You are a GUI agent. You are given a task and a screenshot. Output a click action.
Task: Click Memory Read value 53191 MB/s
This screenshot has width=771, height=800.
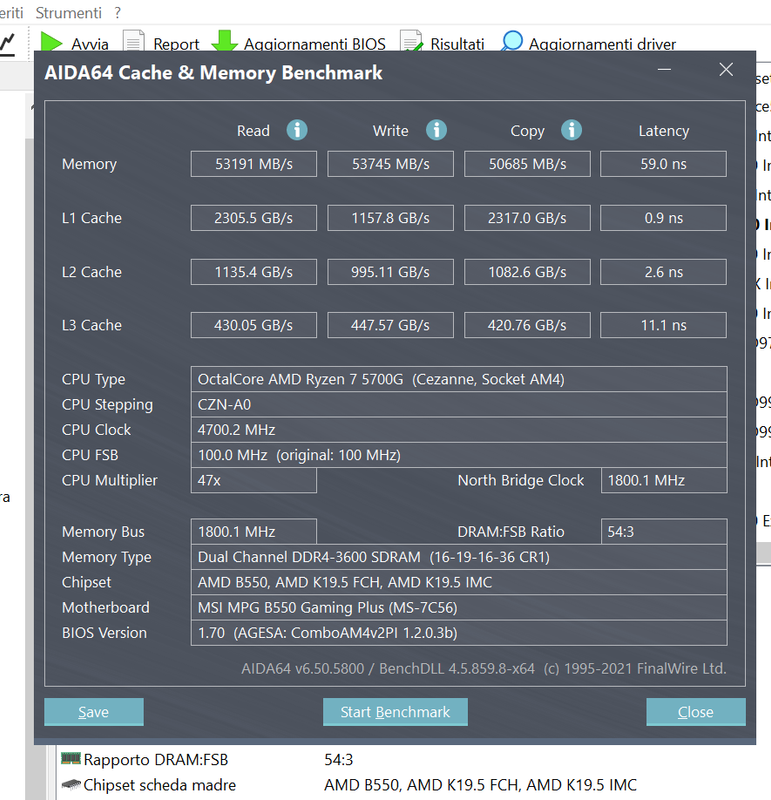coord(254,164)
